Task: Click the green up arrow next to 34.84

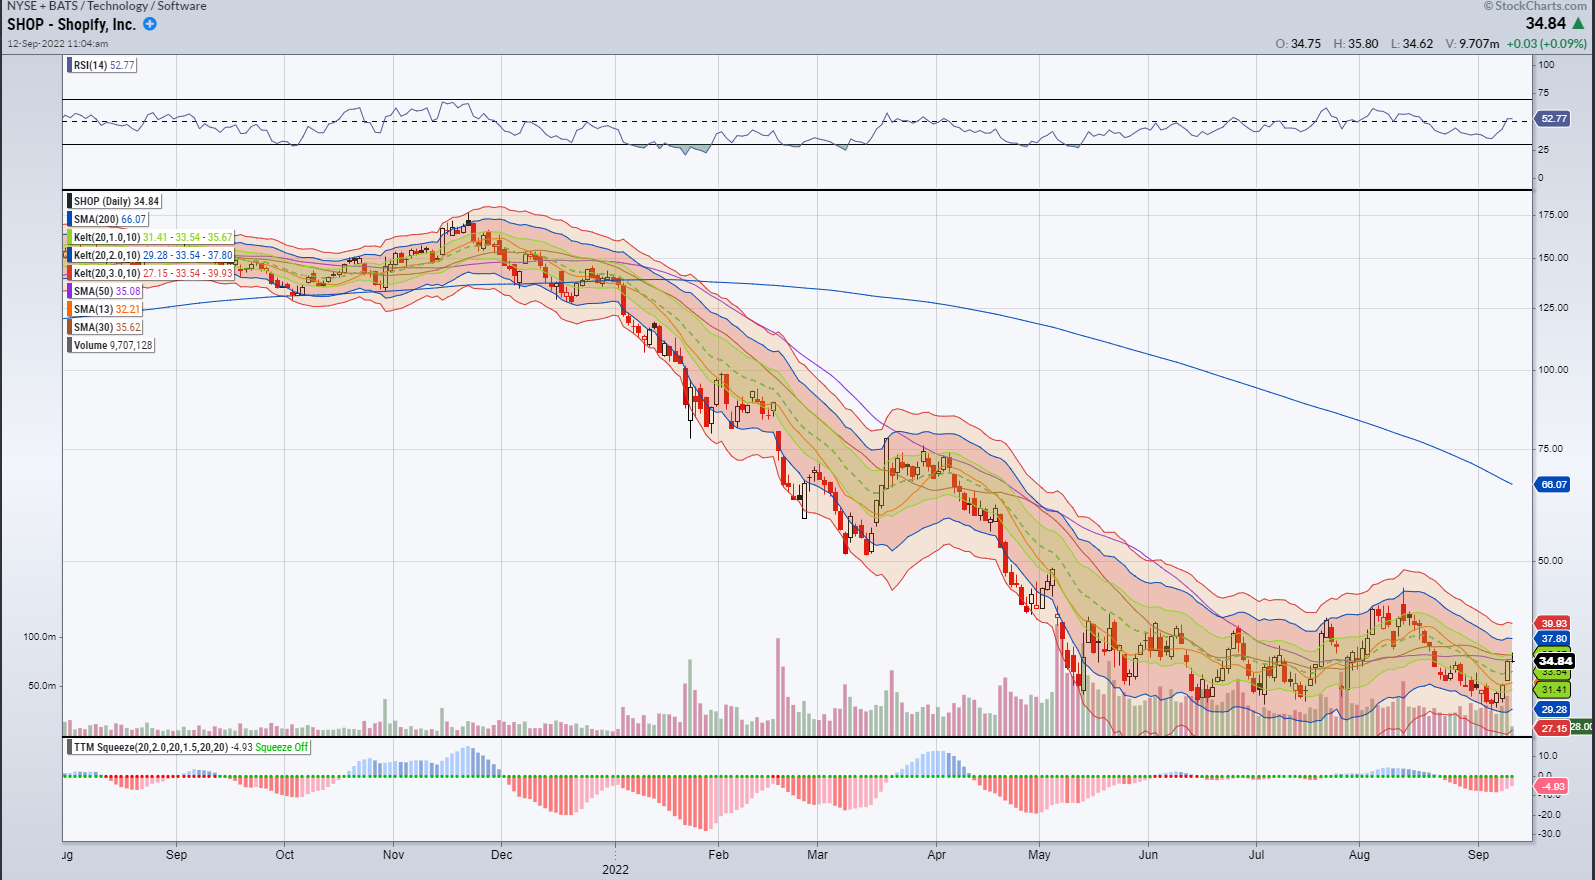Action: 1578,23
